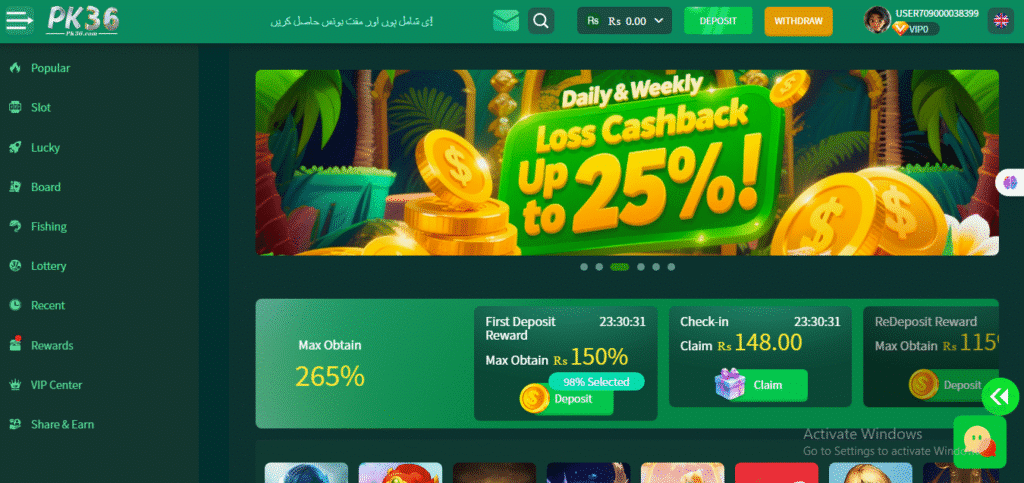Click the Loss Cashback banner
The height and width of the screenshot is (483, 1024).
627,163
